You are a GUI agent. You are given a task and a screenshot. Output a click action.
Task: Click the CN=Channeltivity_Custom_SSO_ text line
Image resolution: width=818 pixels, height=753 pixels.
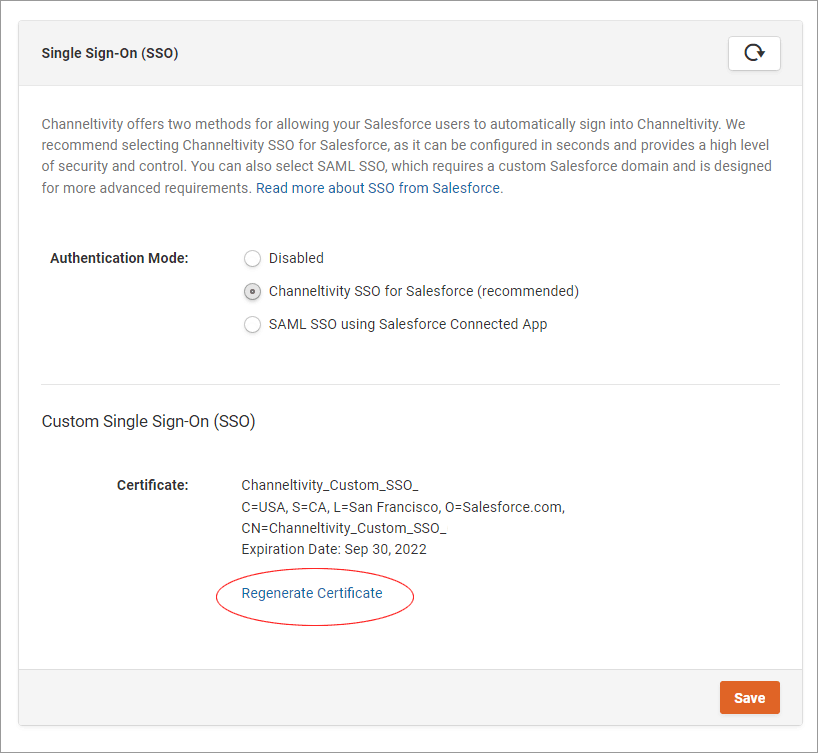coord(344,528)
